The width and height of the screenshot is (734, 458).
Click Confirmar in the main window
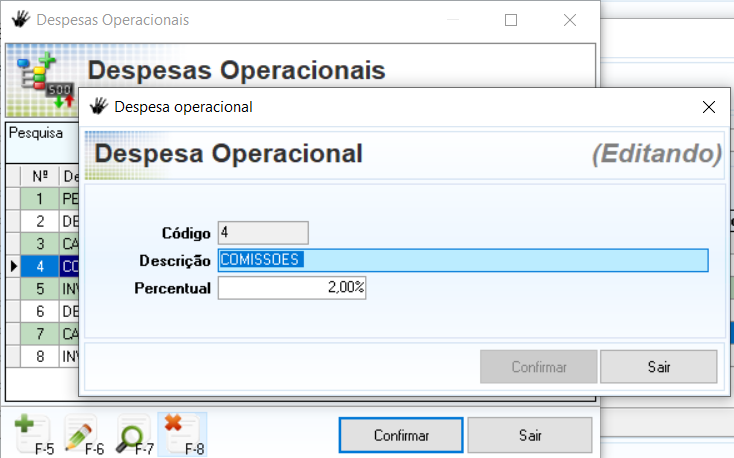[x=401, y=435]
